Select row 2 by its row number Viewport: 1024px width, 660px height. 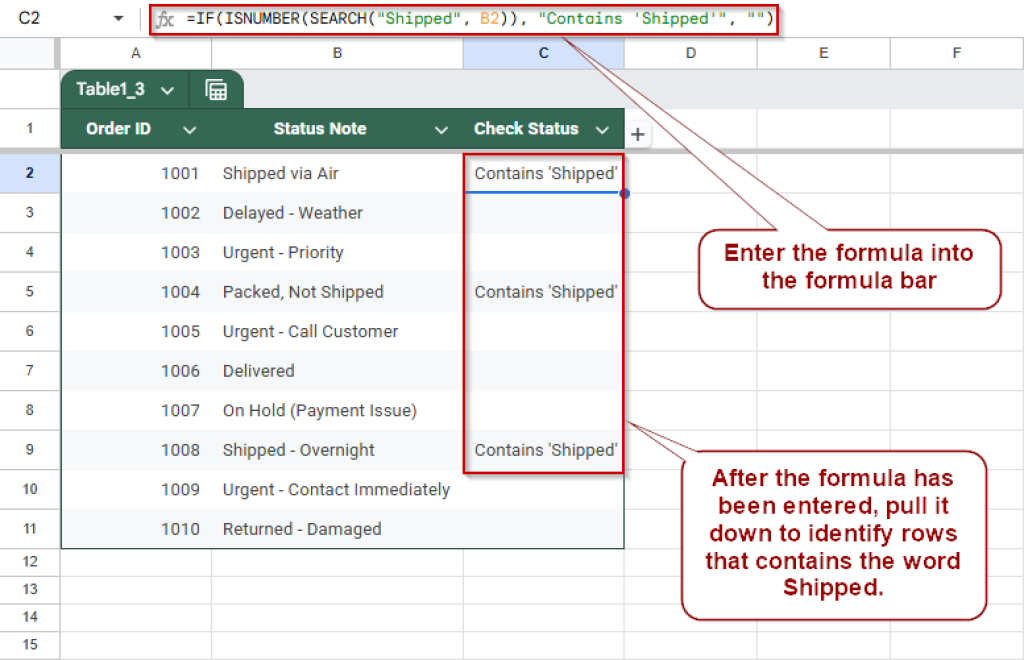pos(29,173)
